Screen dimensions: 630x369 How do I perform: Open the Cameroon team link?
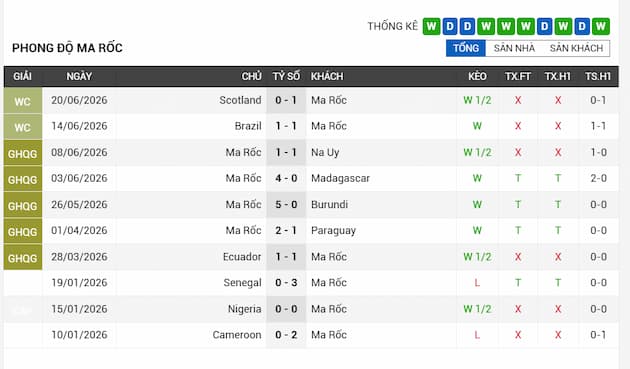(x=237, y=335)
